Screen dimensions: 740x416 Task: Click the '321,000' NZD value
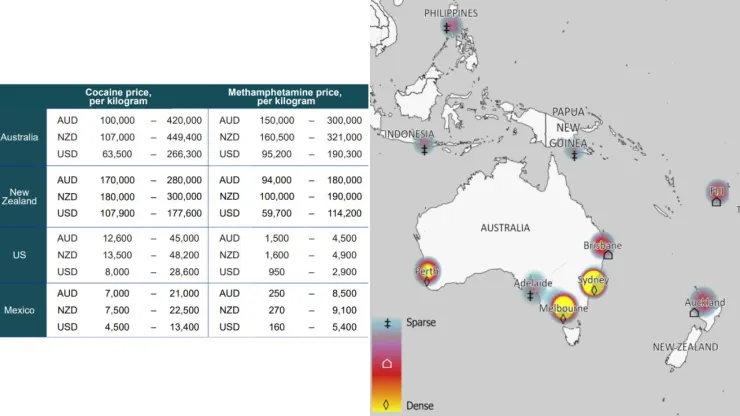tap(345, 137)
